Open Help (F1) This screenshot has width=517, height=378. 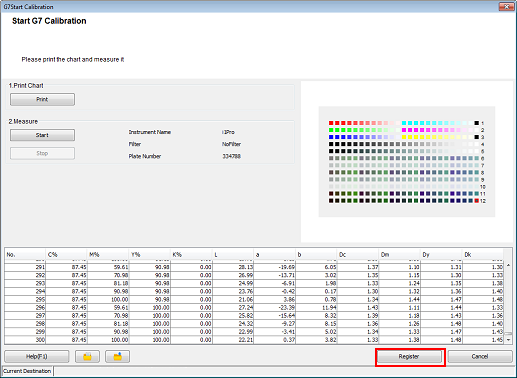[37, 356]
